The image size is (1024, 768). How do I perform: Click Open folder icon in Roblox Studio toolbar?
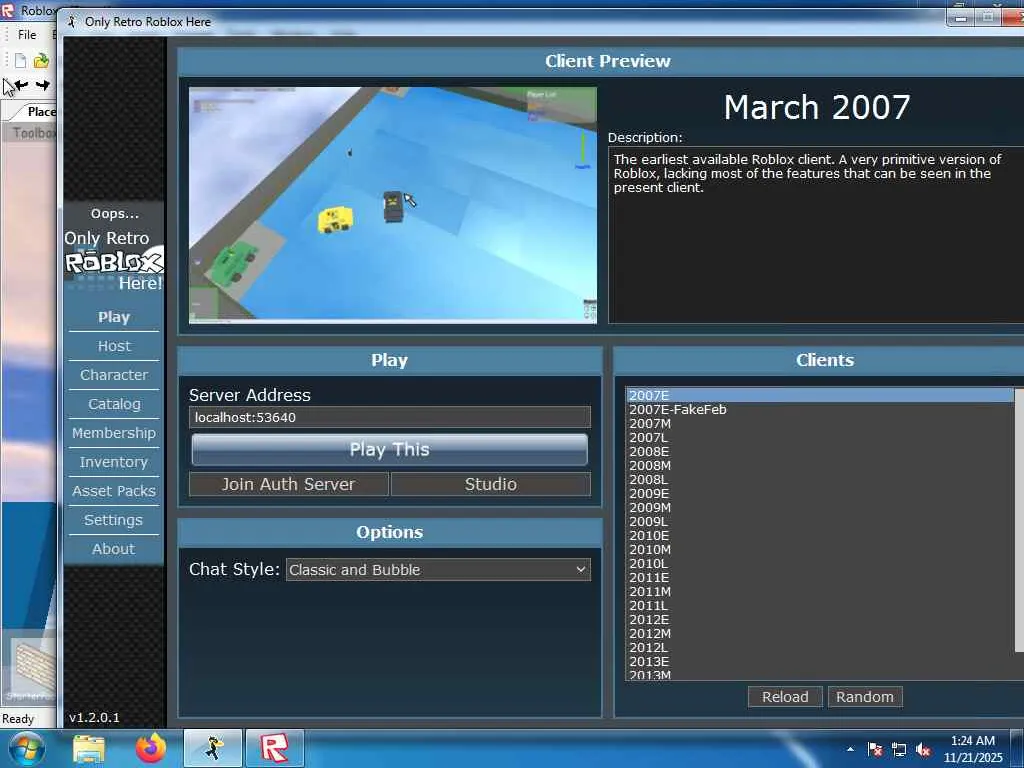tap(41, 61)
